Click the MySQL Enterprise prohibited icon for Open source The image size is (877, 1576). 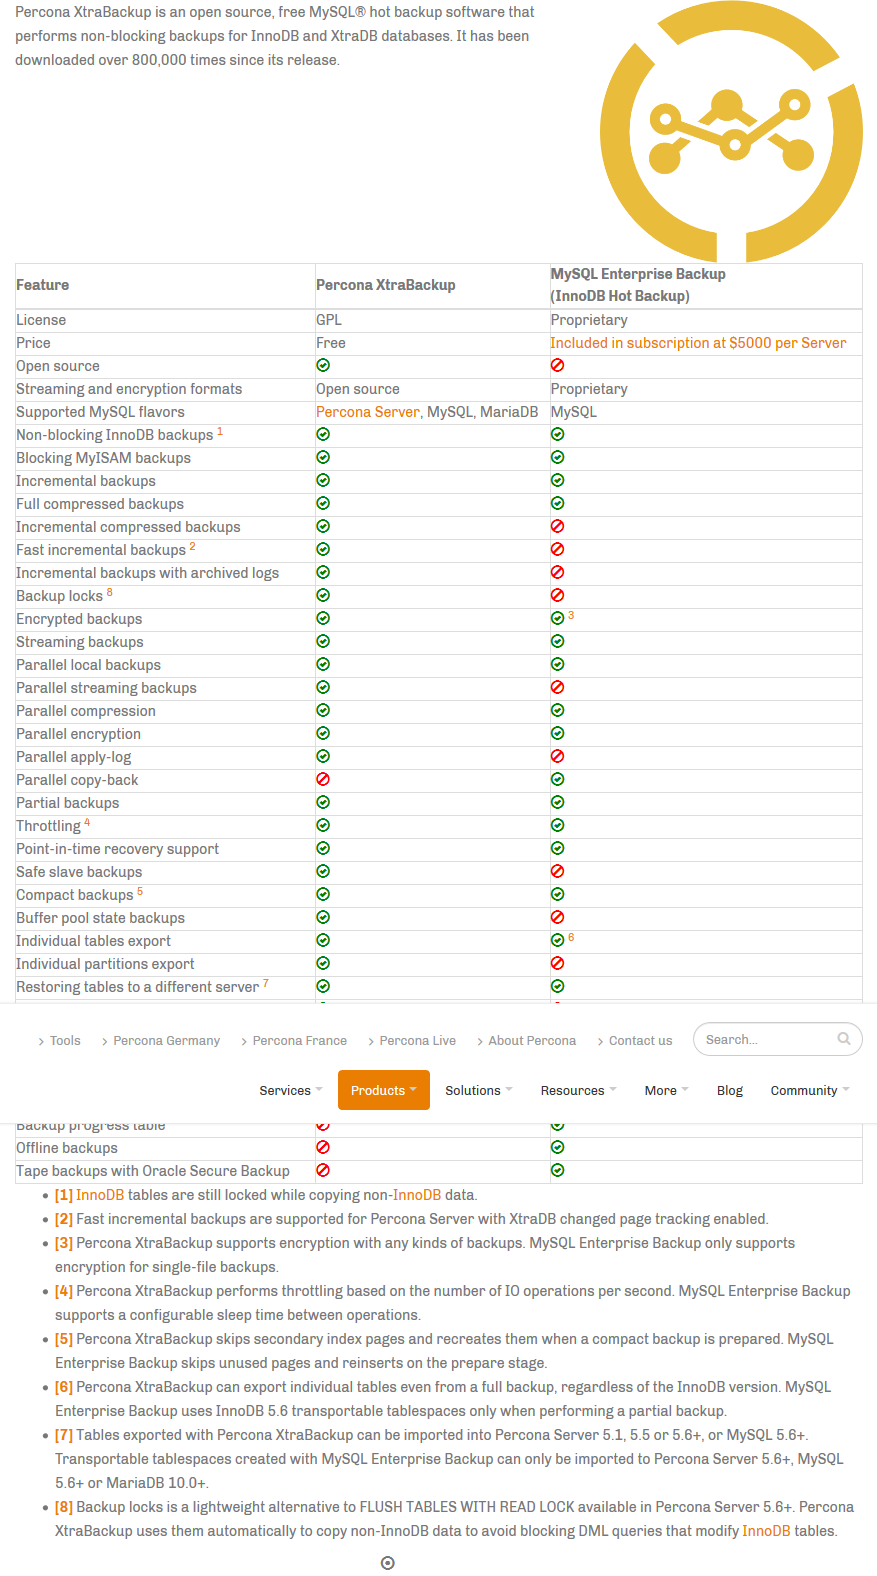point(557,365)
